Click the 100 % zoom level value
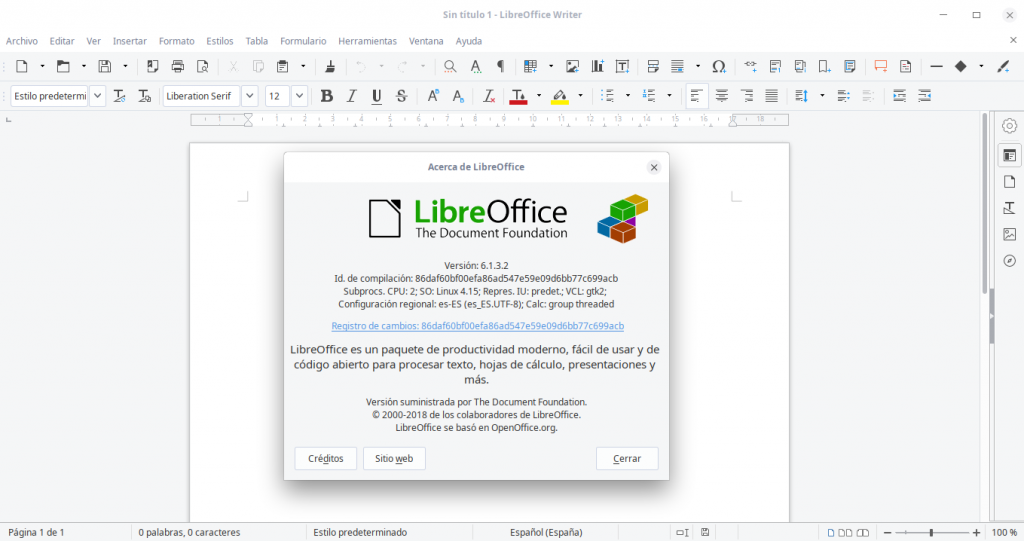The width and height of the screenshot is (1024, 541). click(1004, 533)
